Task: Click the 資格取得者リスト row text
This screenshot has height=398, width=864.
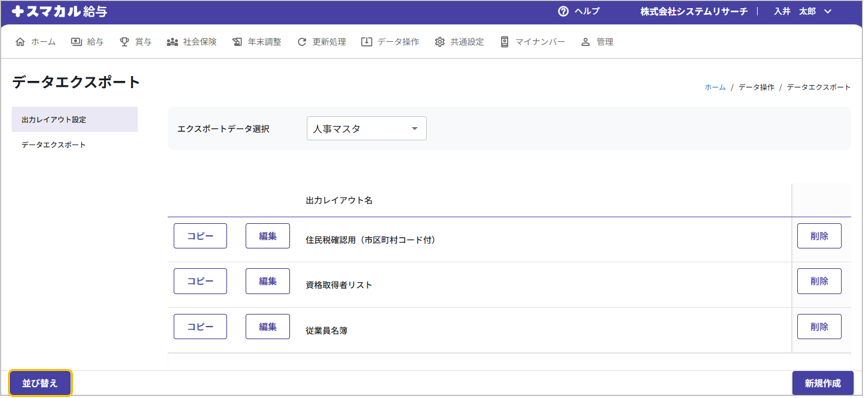Action: point(338,285)
